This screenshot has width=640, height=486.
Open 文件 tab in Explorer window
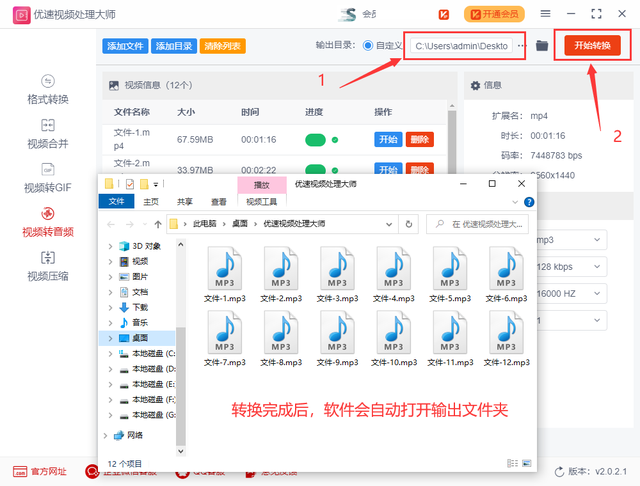point(116,202)
